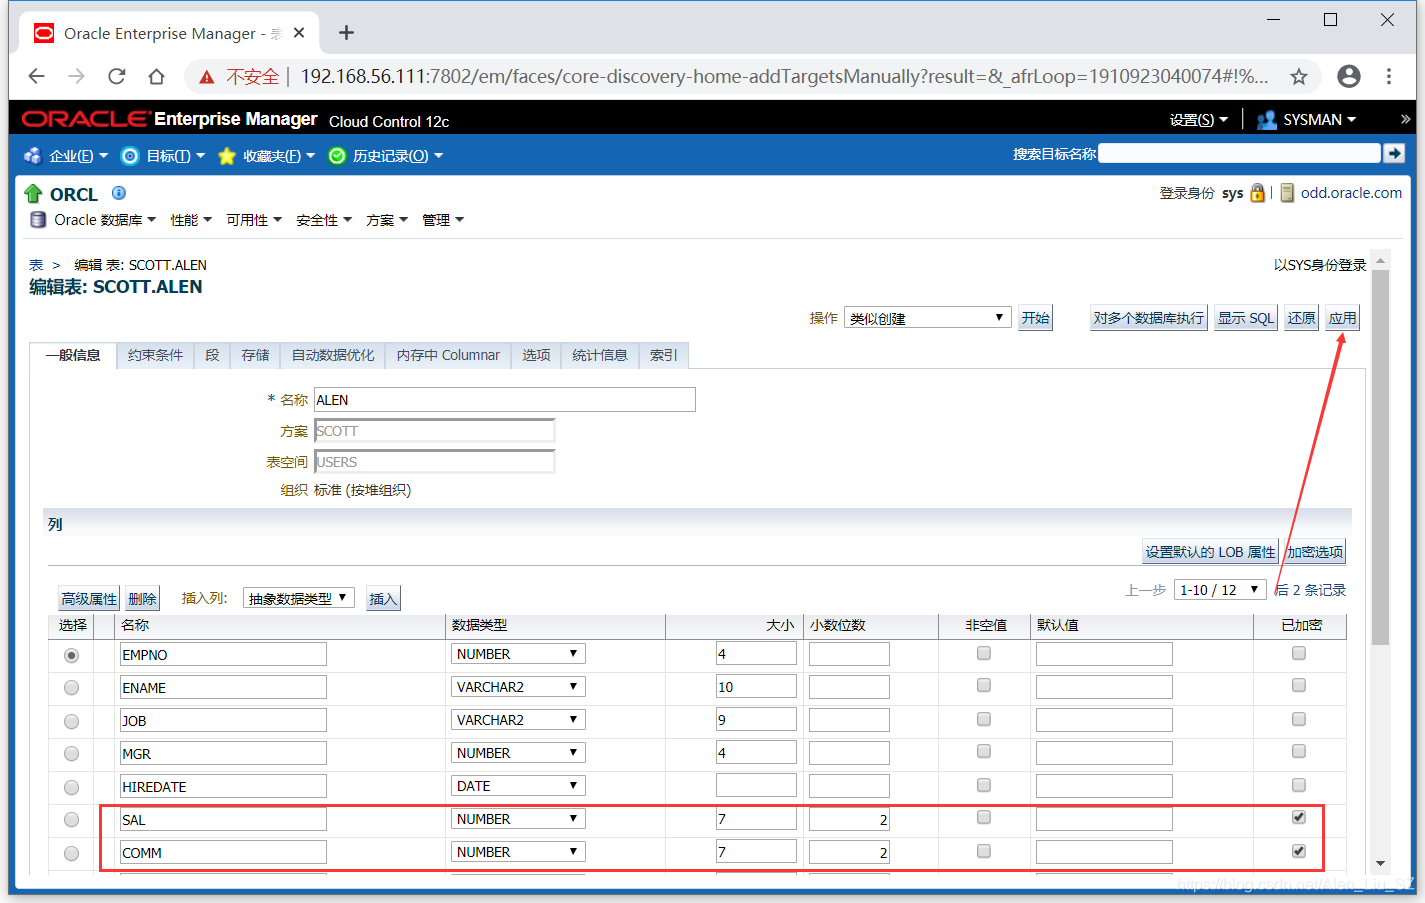Open Chrome three-dot menu
The width and height of the screenshot is (1425, 903).
pos(1389,76)
